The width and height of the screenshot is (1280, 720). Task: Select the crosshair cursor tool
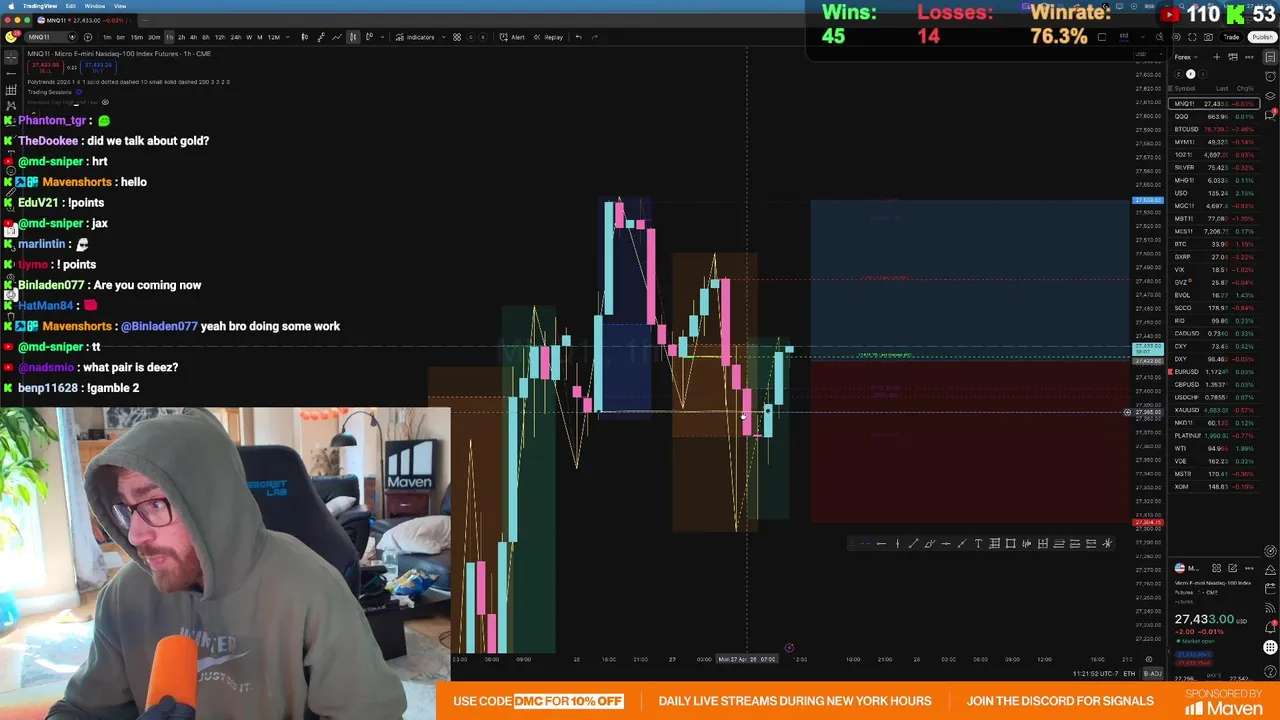coord(11,57)
